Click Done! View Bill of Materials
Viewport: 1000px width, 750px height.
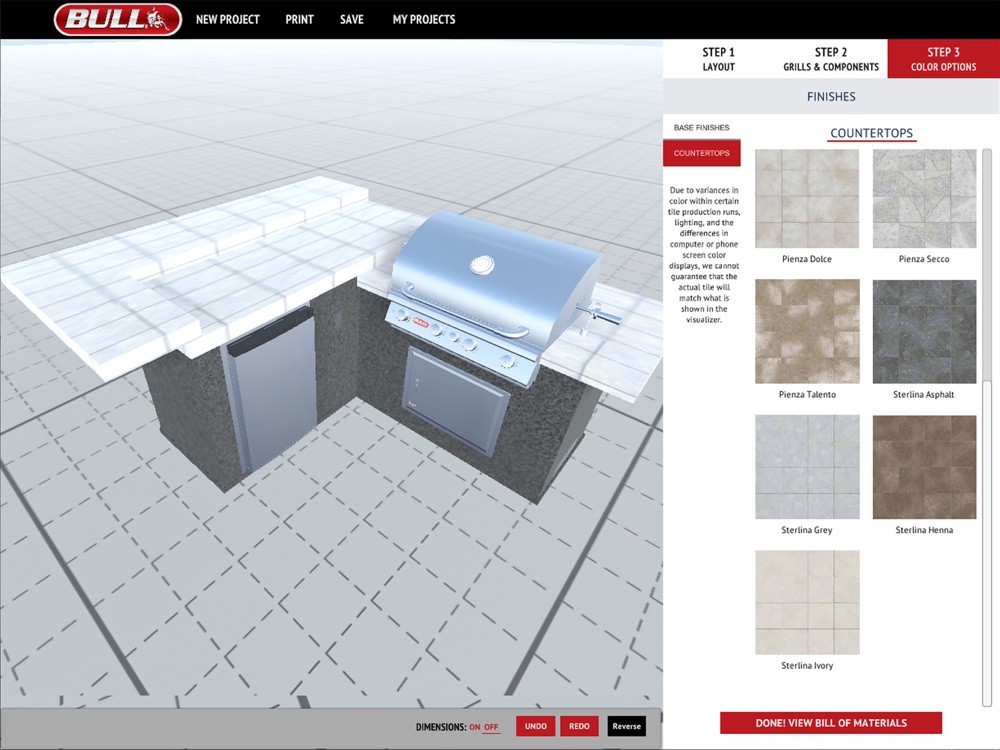pyautogui.click(x=831, y=723)
